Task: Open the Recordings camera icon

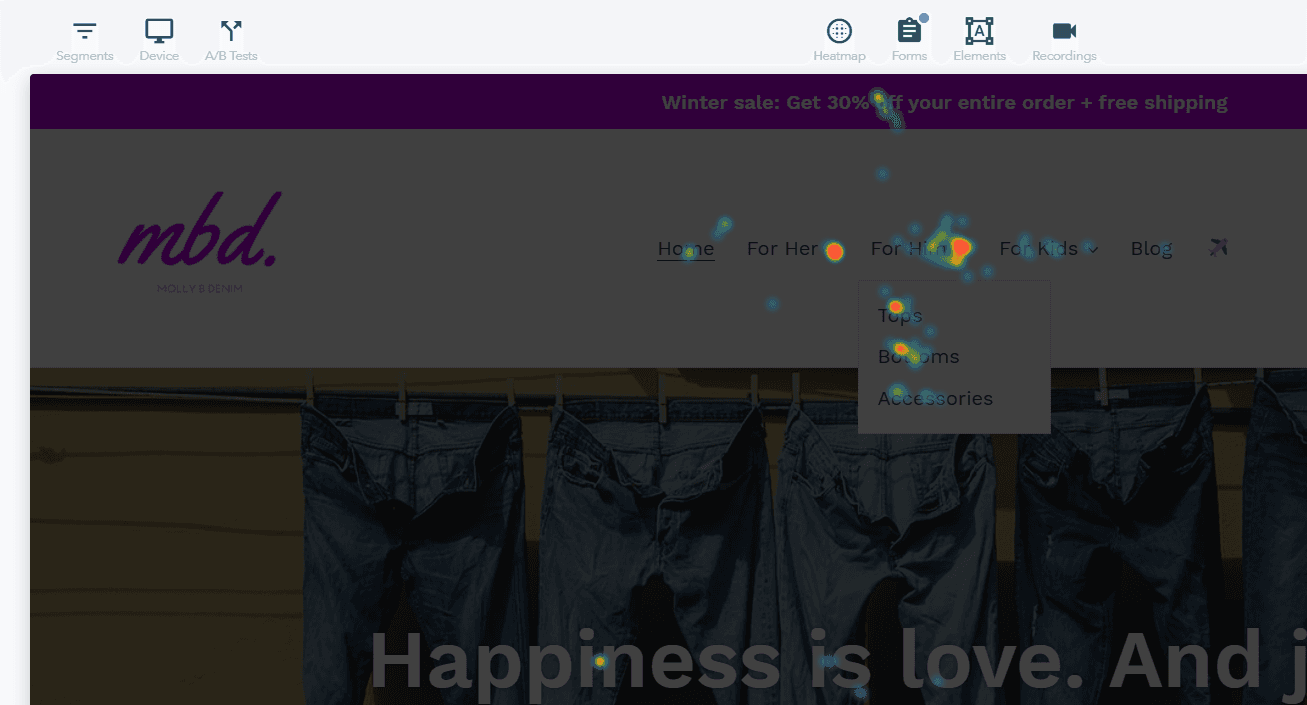Action: point(1064,31)
